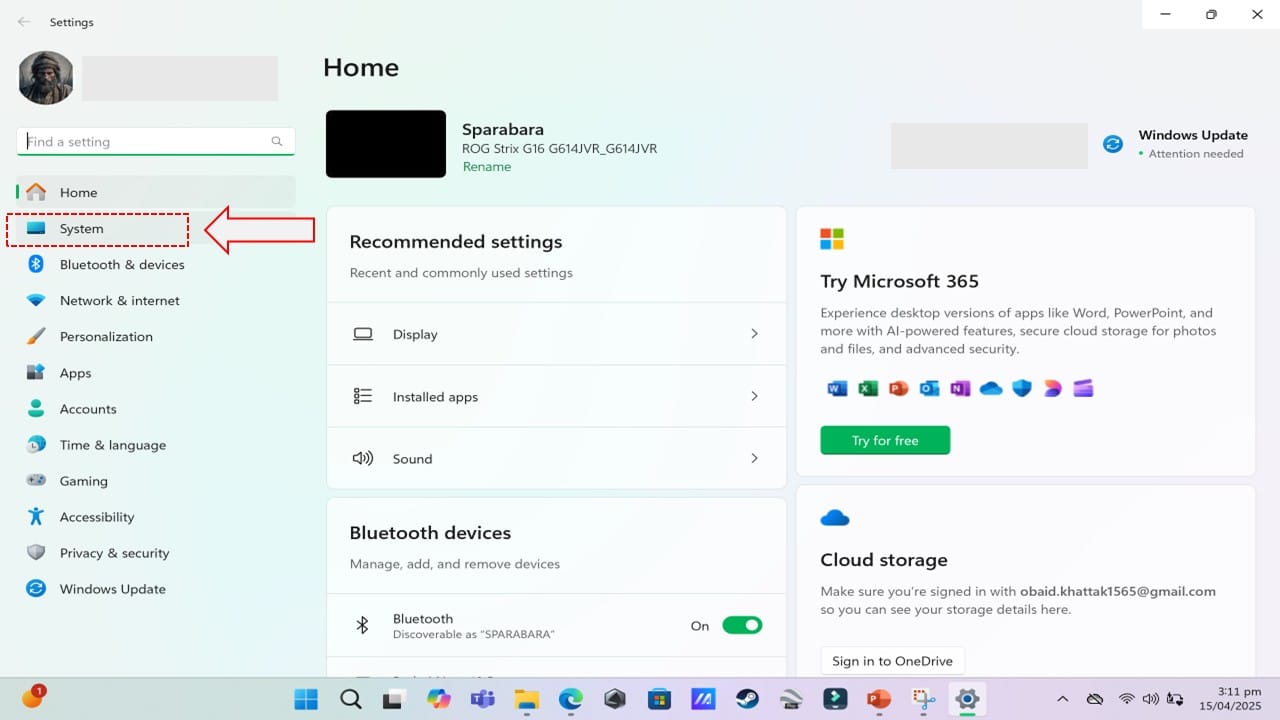
Task: Click the Privacy & security shield icon
Action: 36,553
